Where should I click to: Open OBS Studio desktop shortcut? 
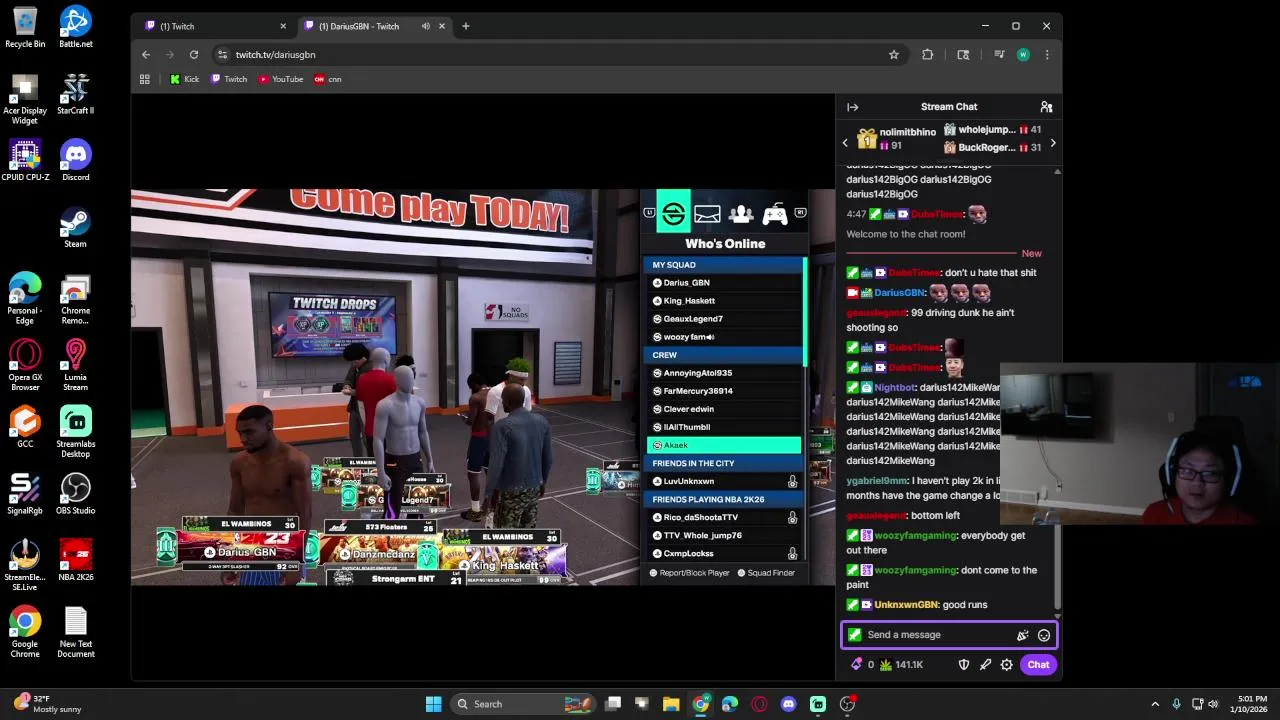click(75, 493)
